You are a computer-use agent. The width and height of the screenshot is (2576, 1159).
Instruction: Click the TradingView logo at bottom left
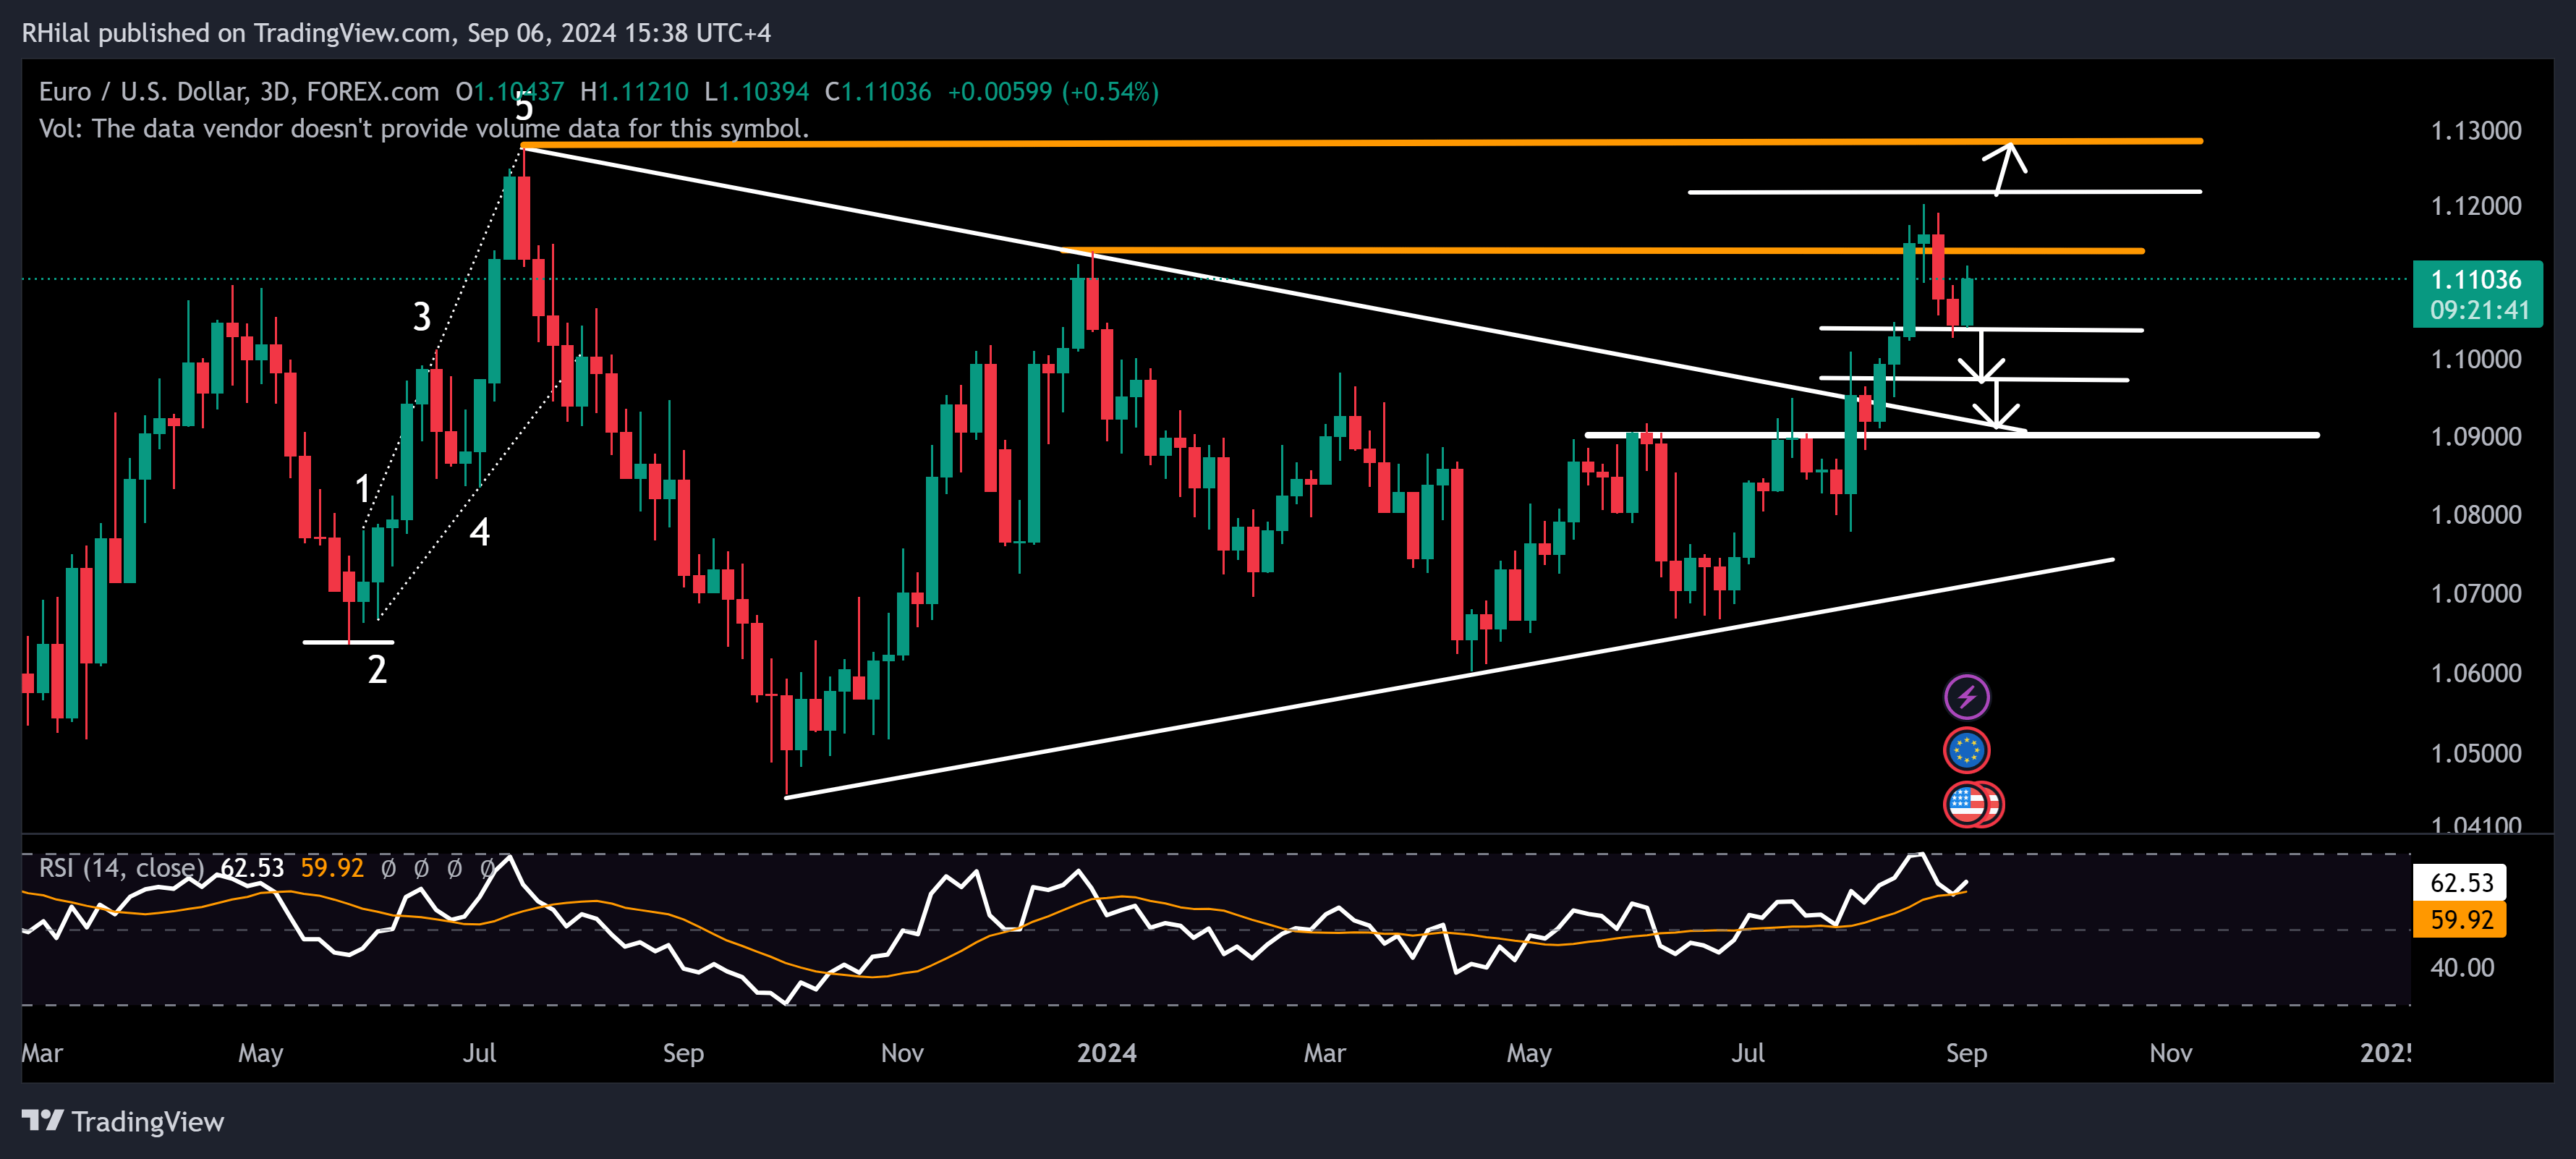tap(123, 1121)
